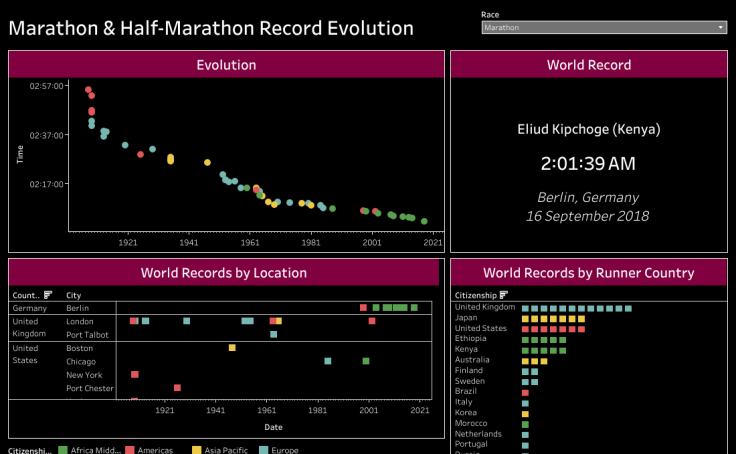Screen dimensions: 736x454
Task: Highlight the yellow Asia Pacific legend swatch
Action: tap(198, 450)
